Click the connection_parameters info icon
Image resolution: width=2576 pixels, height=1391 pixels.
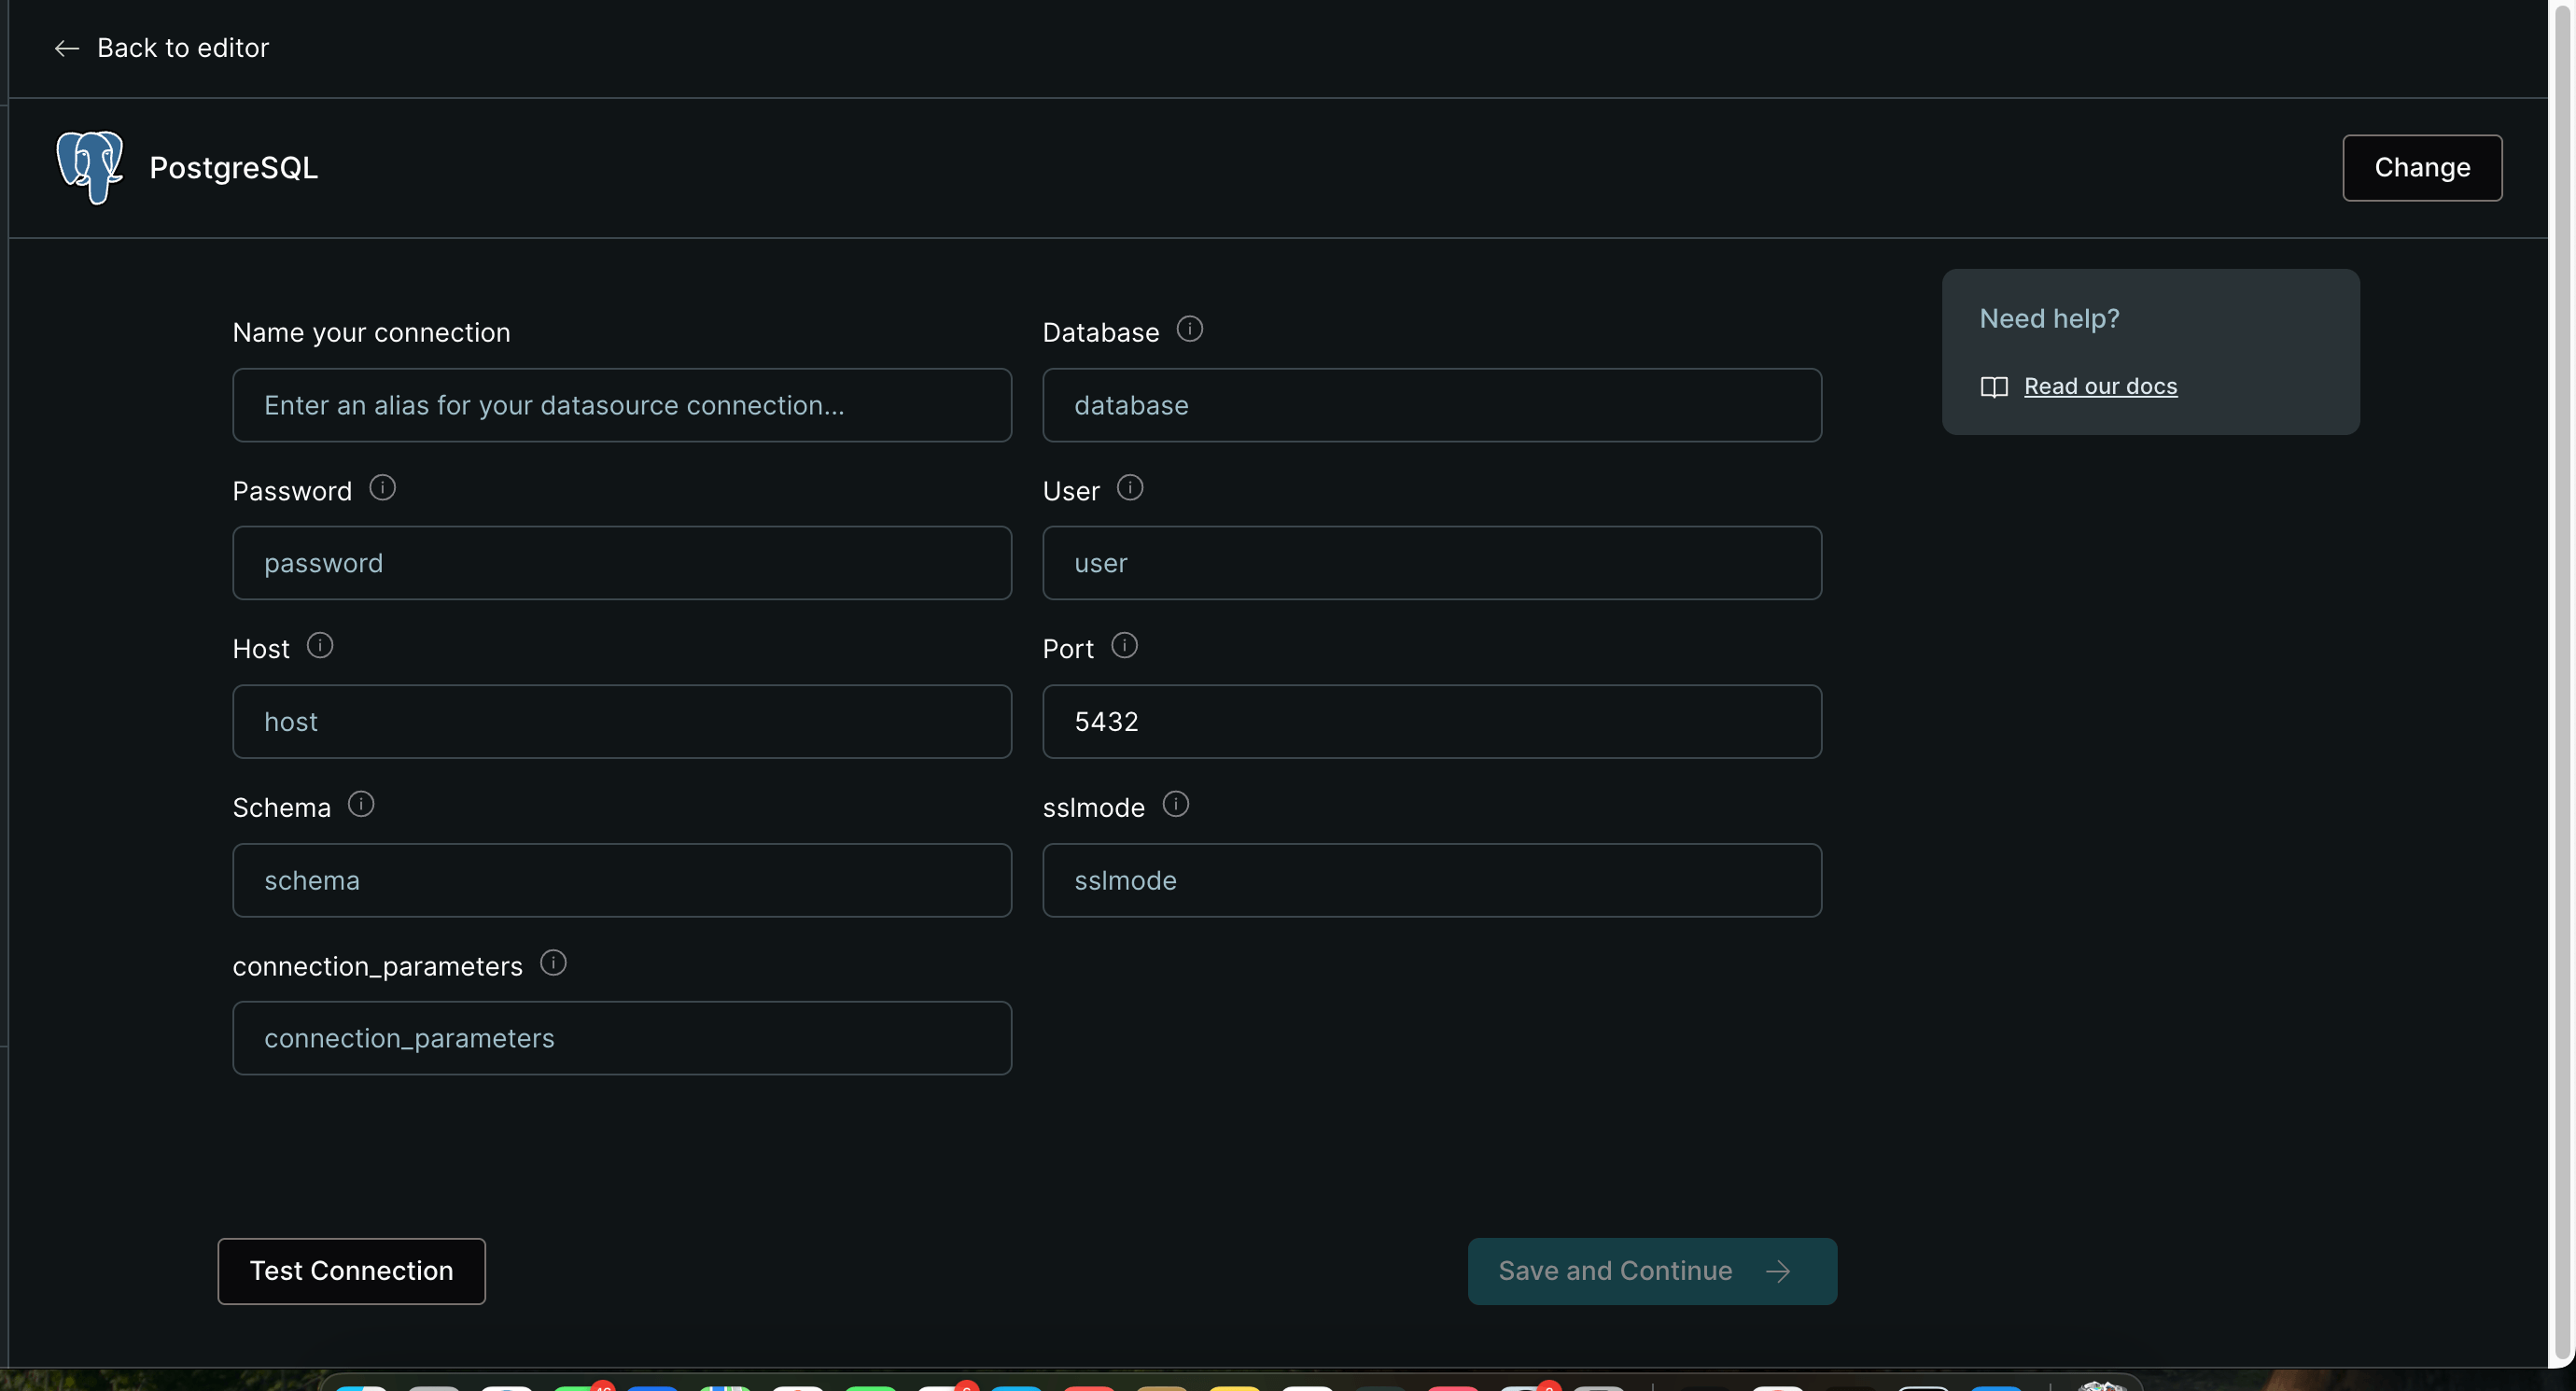click(553, 962)
